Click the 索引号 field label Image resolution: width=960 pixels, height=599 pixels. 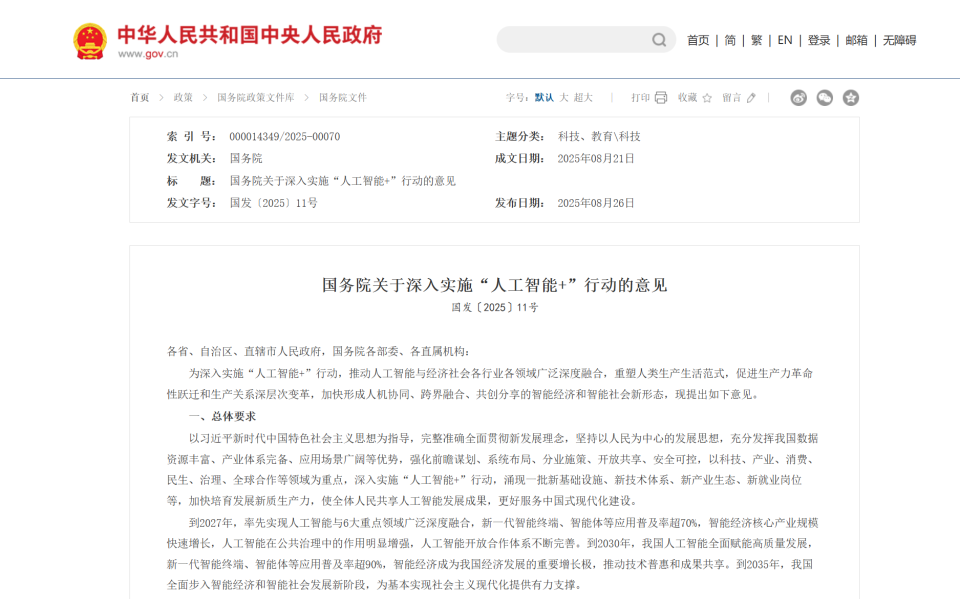[x=192, y=137]
